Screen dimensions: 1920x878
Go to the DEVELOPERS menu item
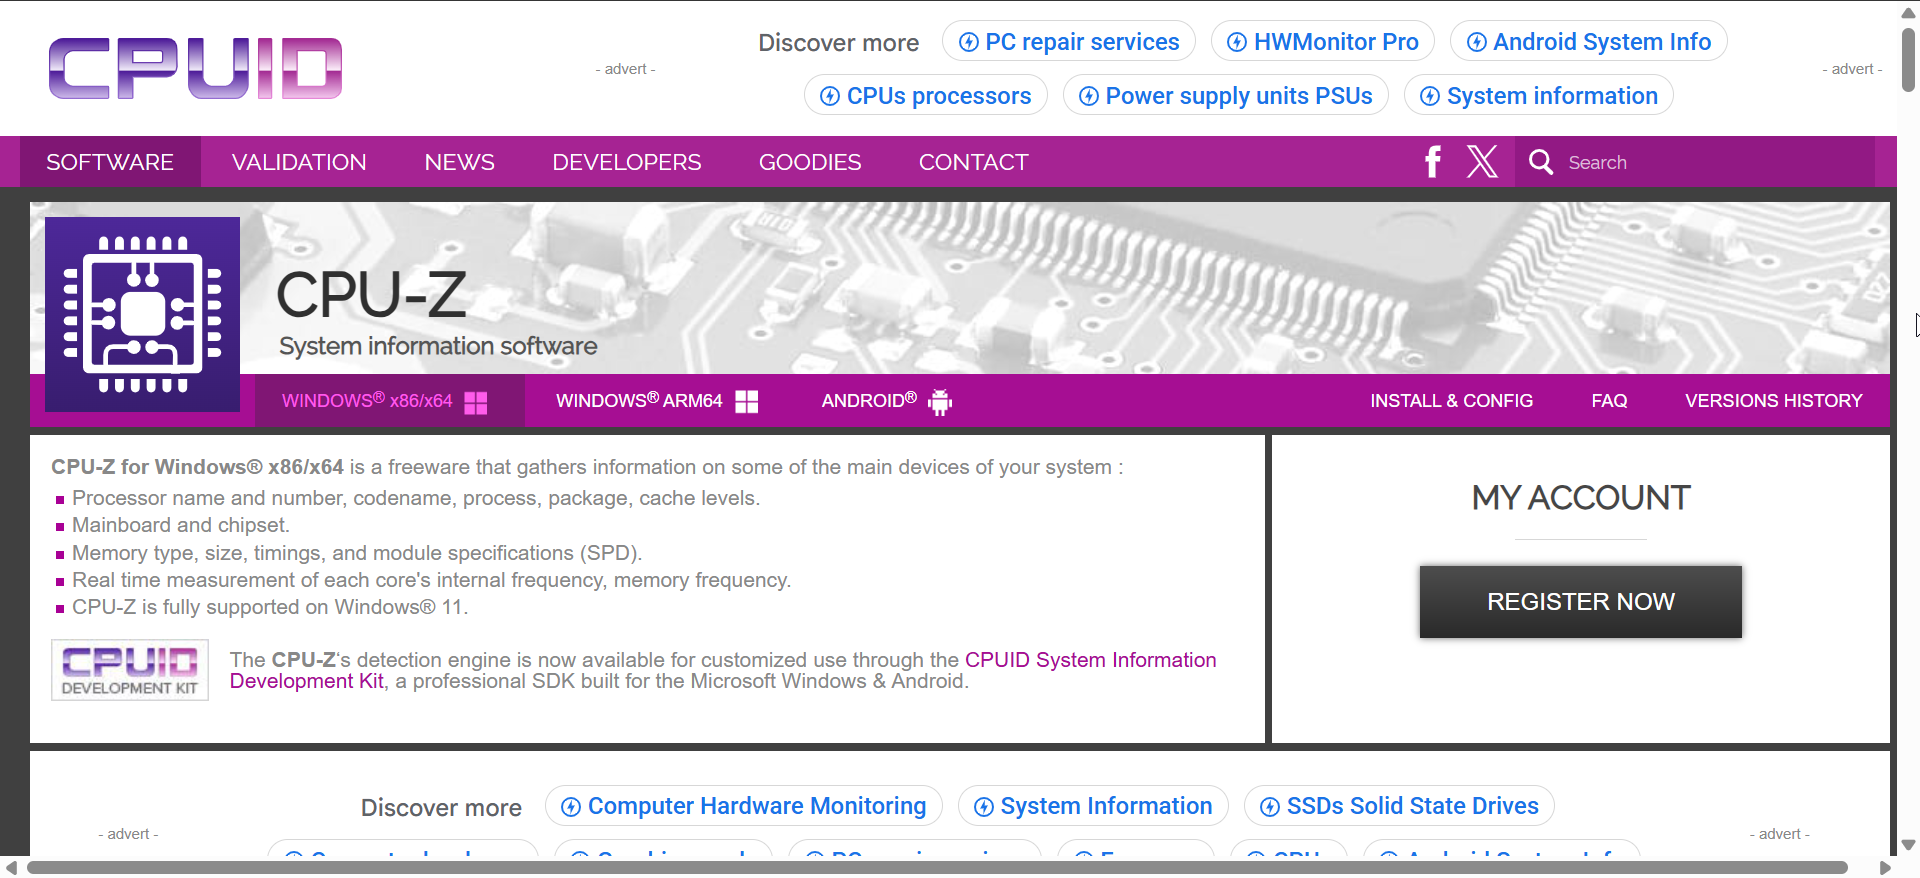(626, 162)
